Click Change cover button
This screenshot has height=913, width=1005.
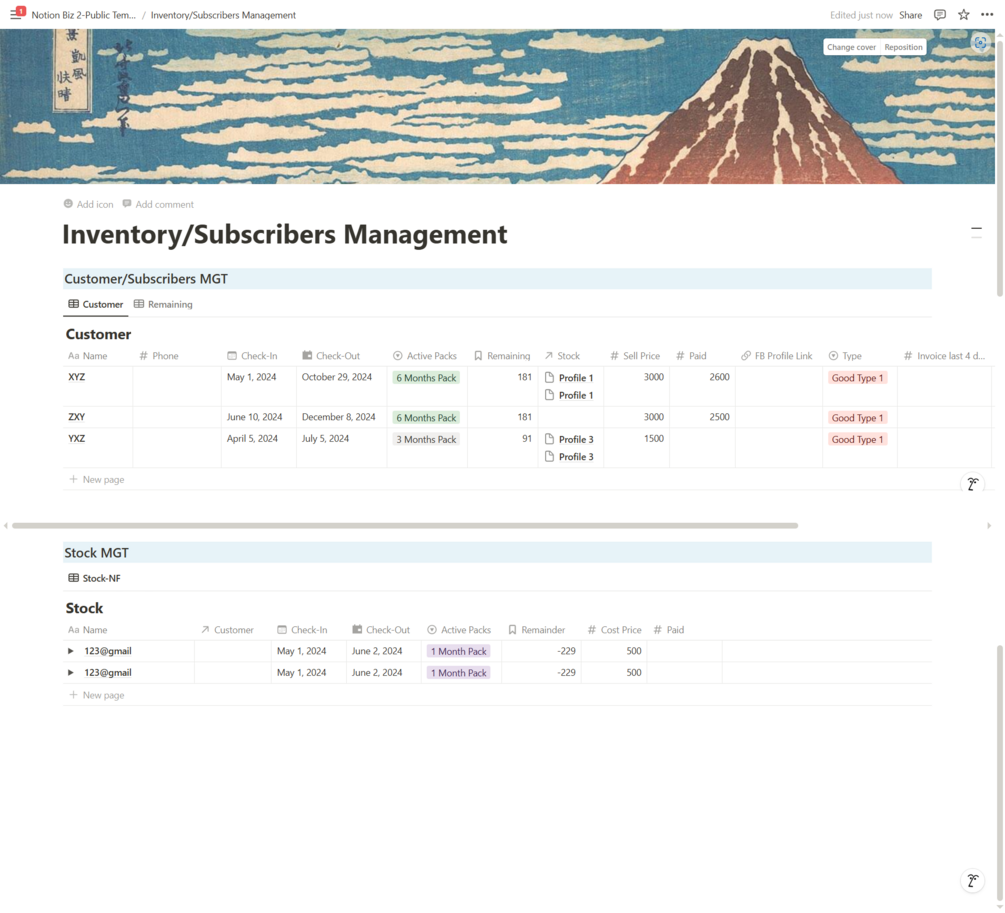pyautogui.click(x=851, y=47)
